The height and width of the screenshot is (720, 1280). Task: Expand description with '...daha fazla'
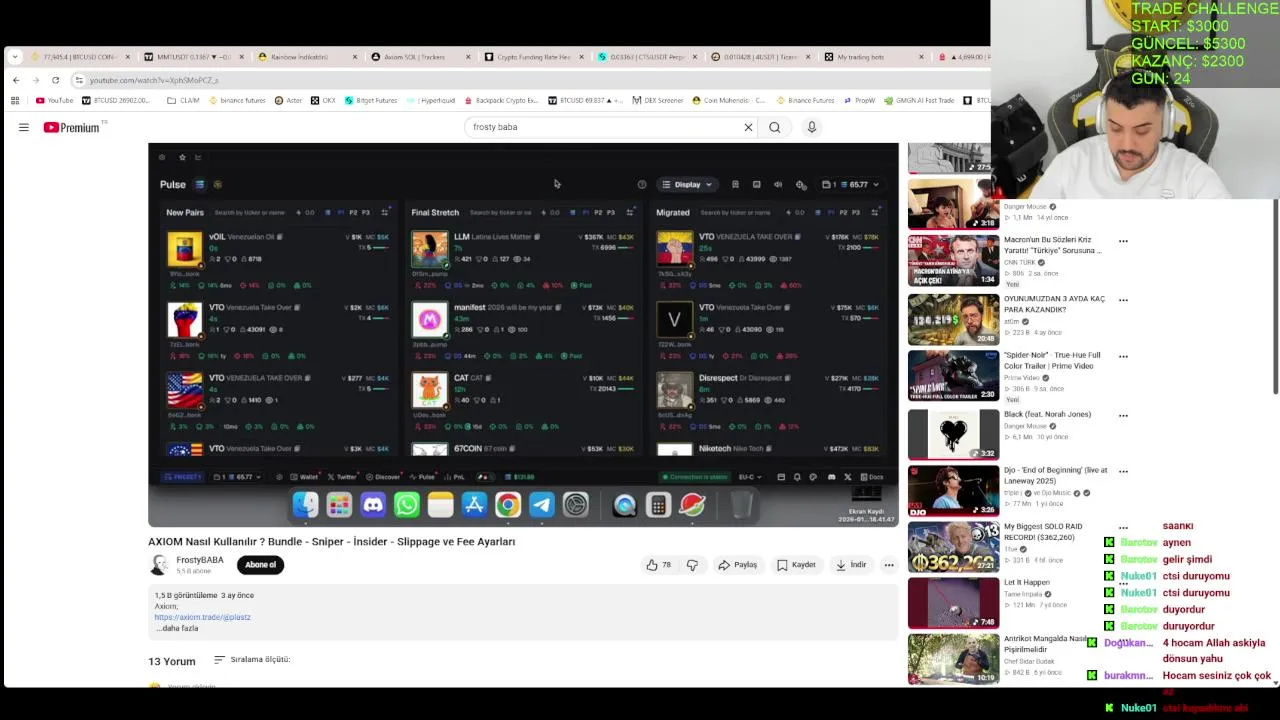tap(177, 628)
